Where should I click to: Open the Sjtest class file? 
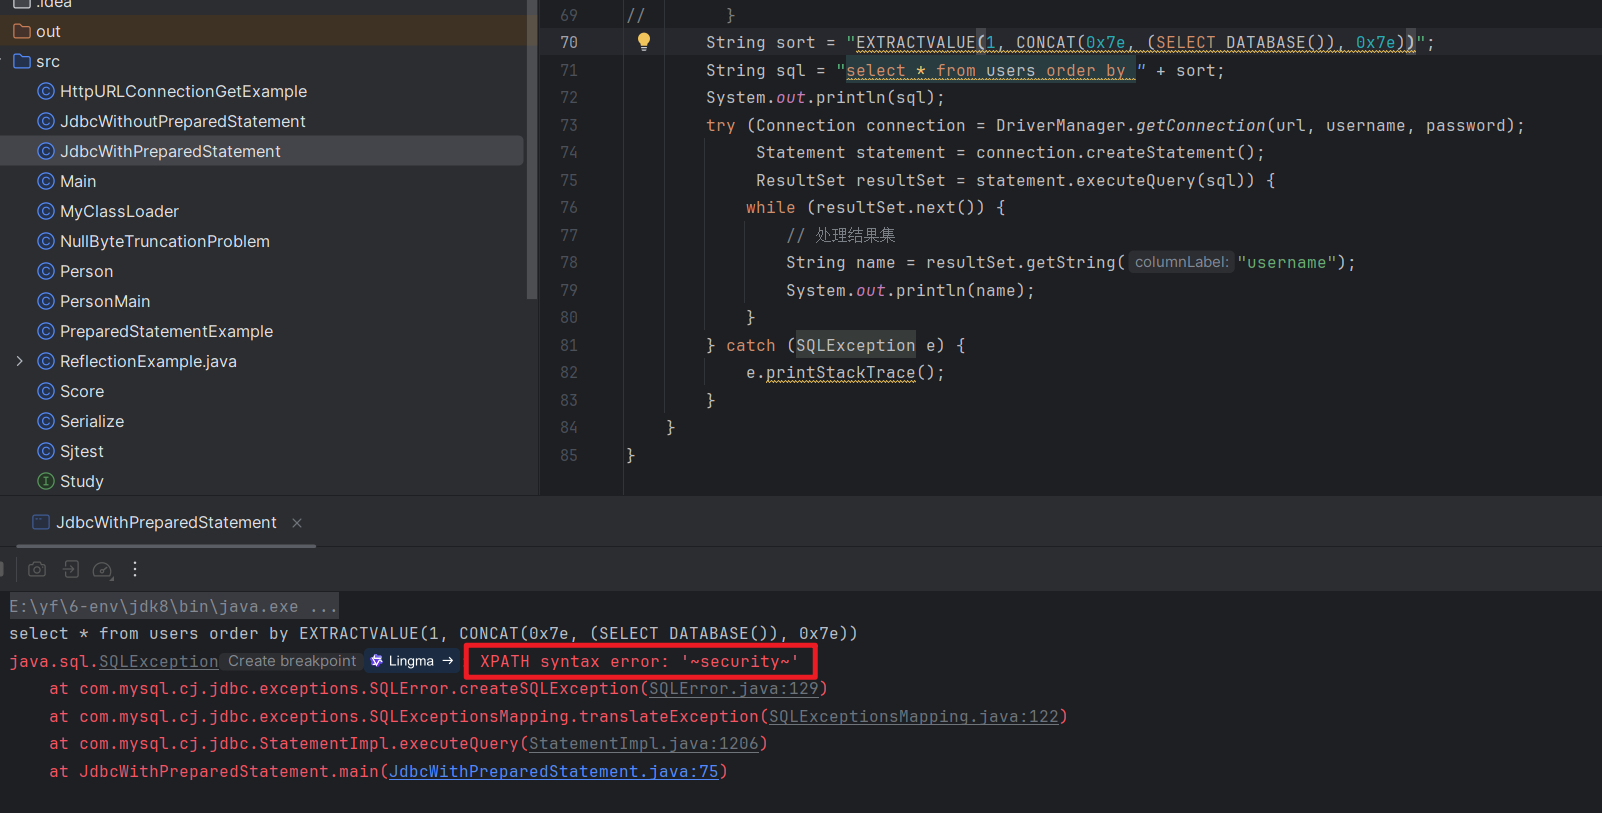click(82, 451)
